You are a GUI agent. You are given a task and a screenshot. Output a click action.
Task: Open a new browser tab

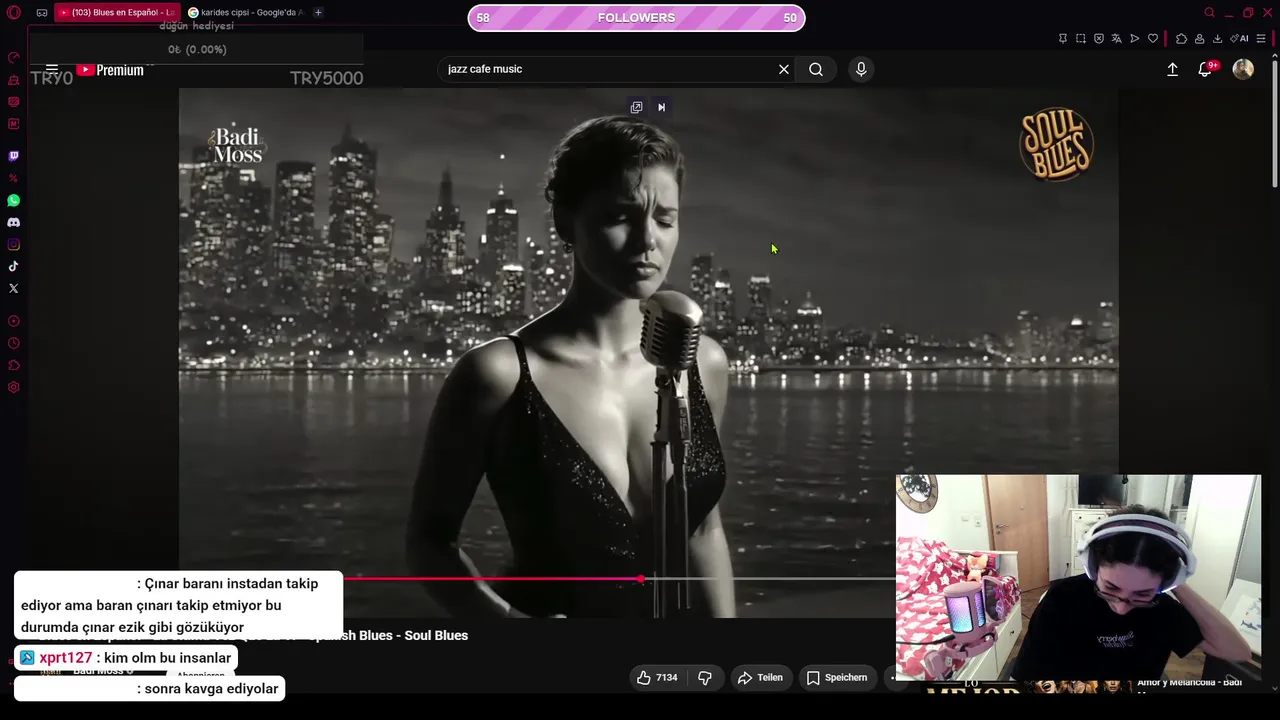coord(318,13)
